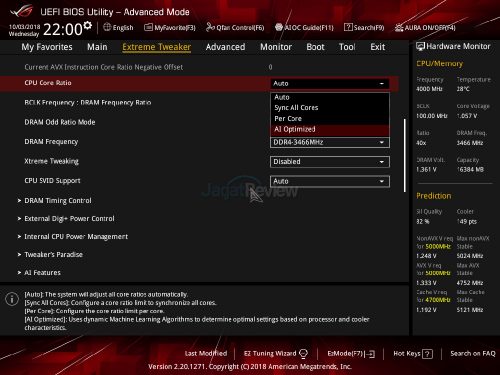Open the Tool tab
500x375 pixels.
coord(347,47)
